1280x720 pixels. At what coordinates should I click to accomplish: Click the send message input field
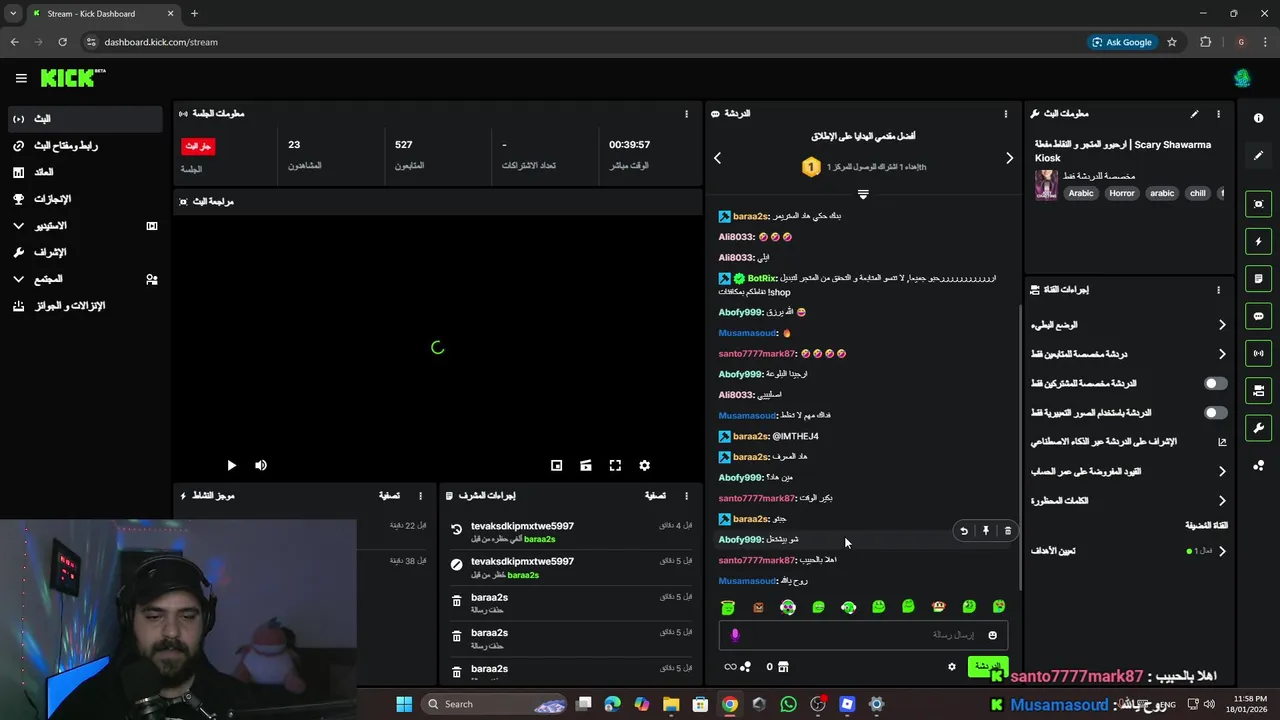pos(863,635)
